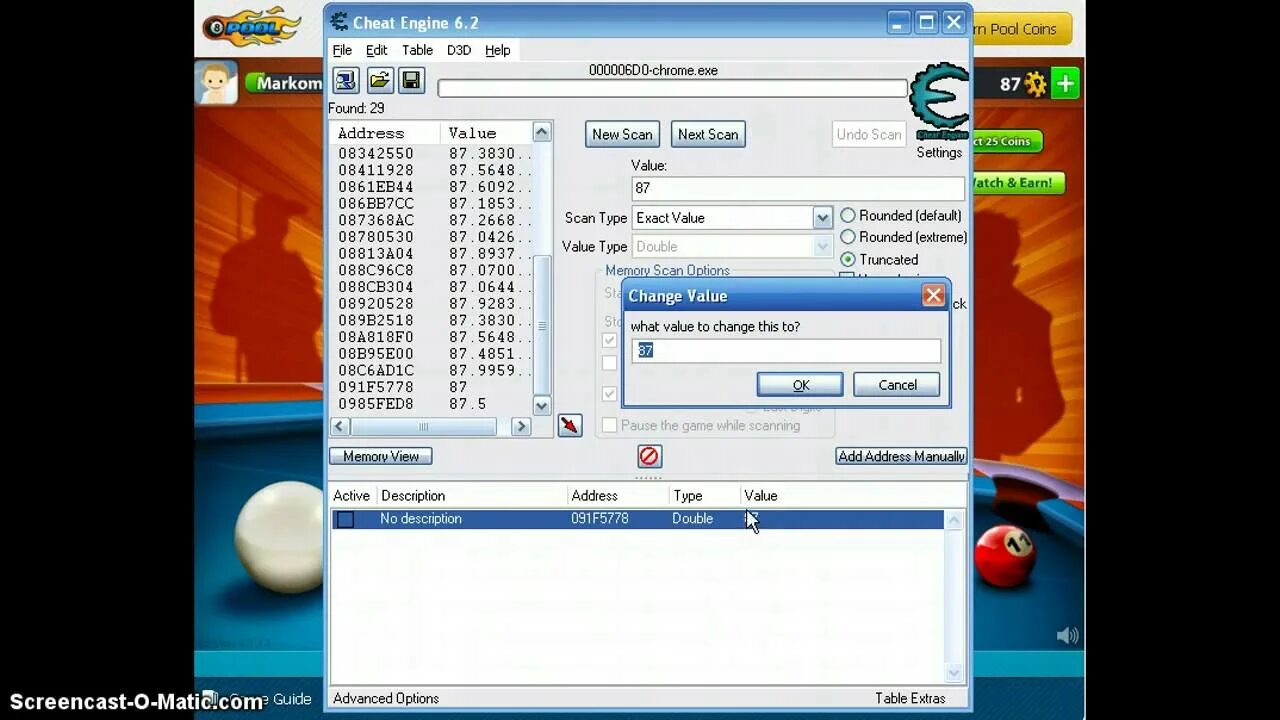The image size is (1280, 720).
Task: Open Memory View
Action: pos(381,456)
